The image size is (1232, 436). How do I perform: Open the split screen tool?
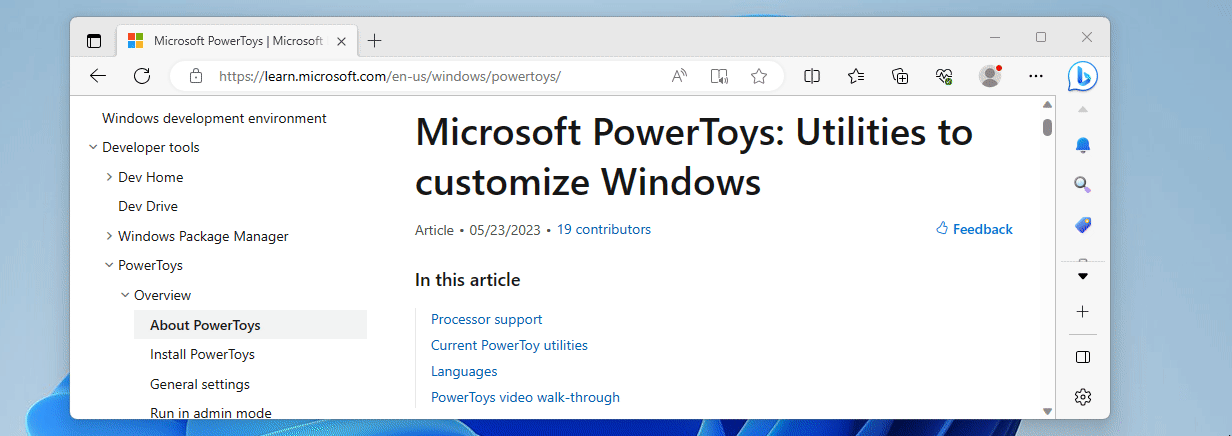(x=813, y=76)
